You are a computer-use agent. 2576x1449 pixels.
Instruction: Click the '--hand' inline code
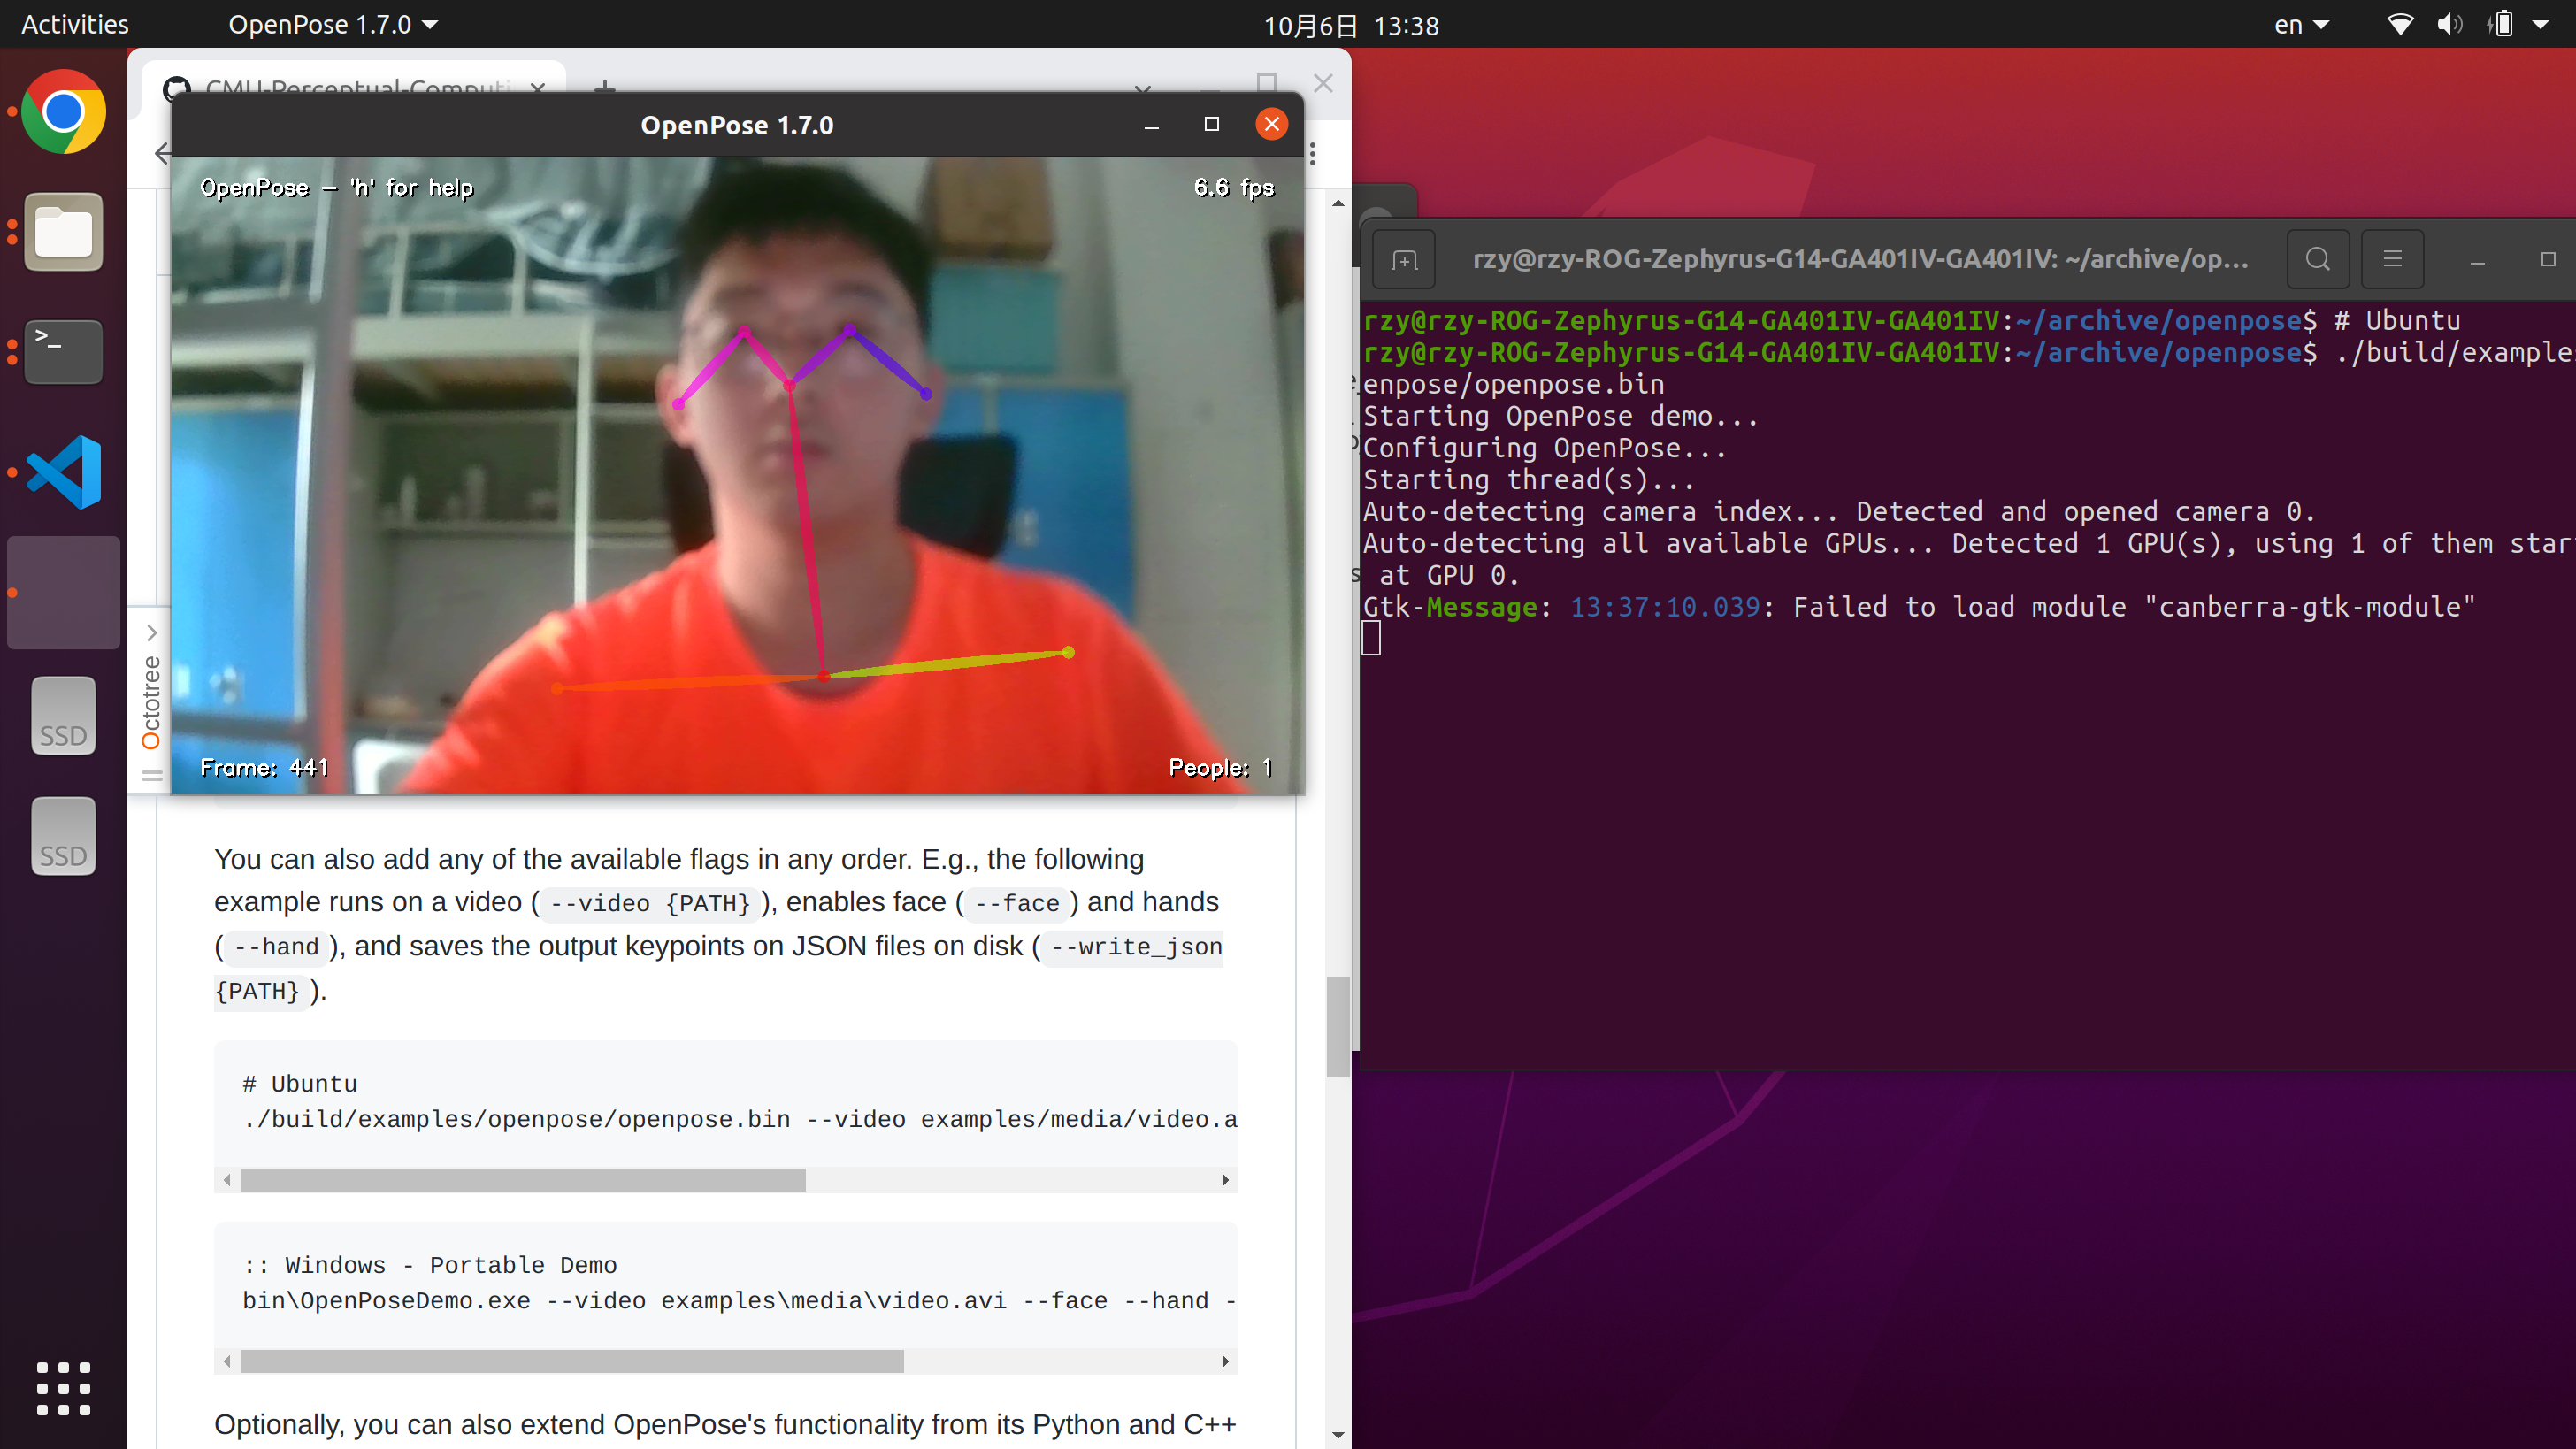point(276,946)
